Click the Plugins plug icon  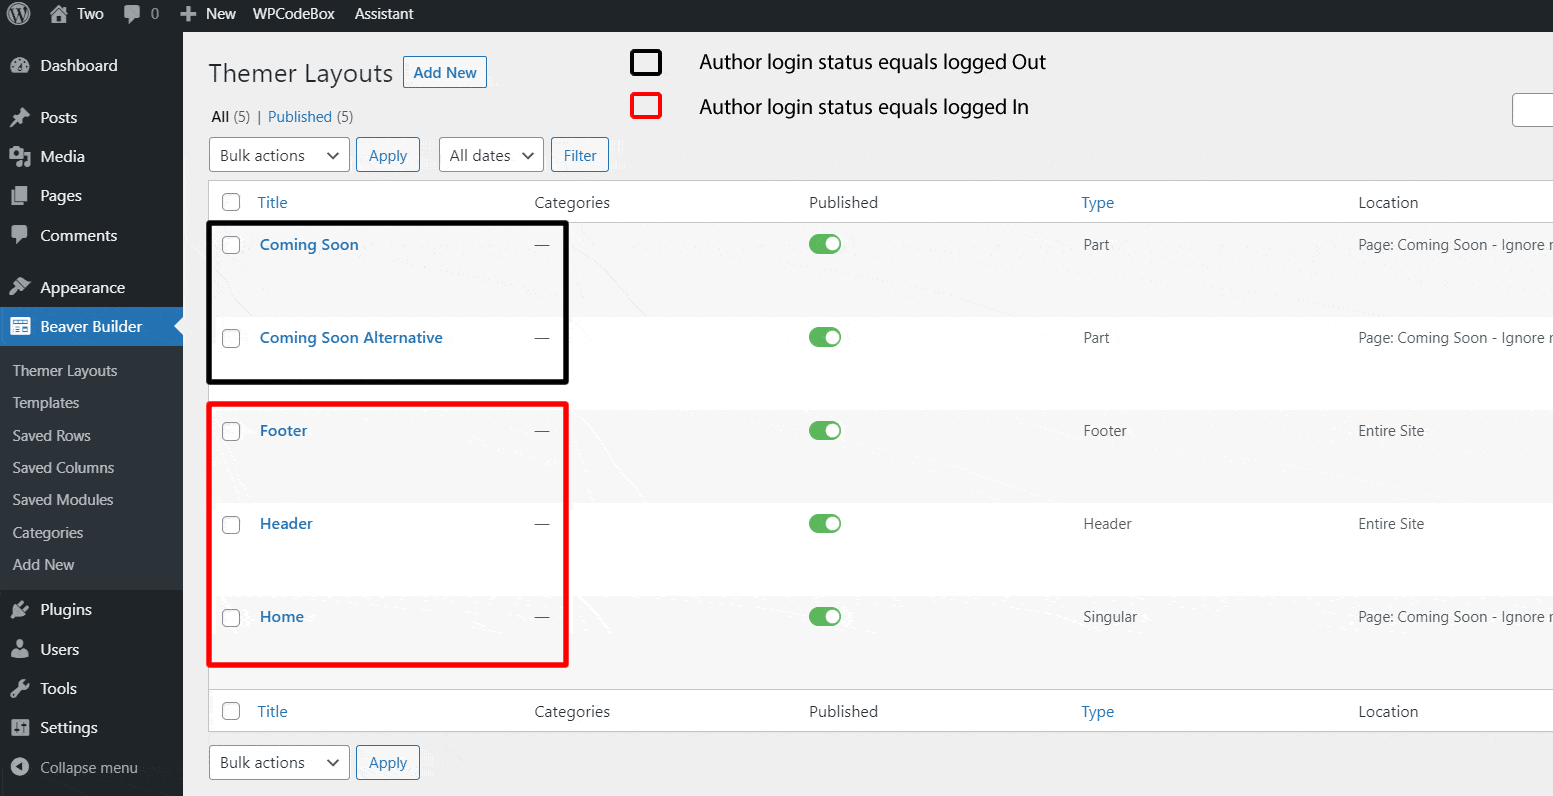point(20,610)
